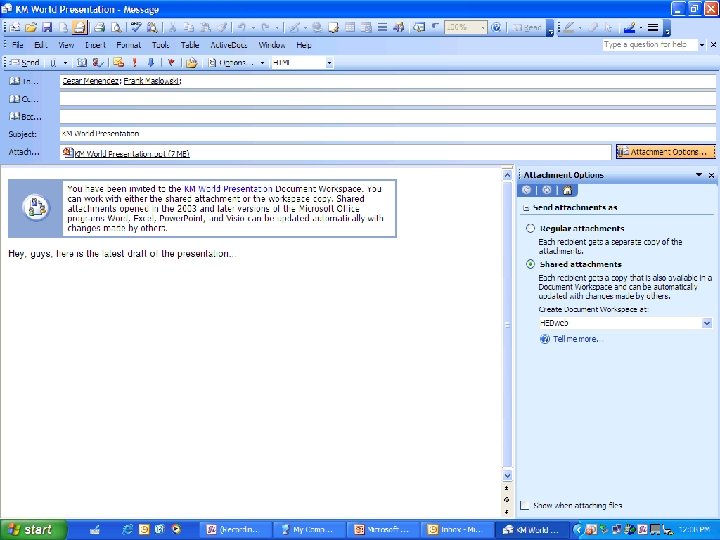Open Print Preview from the standard toolbar
Image resolution: width=720 pixels, height=540 pixels.
pos(116,28)
